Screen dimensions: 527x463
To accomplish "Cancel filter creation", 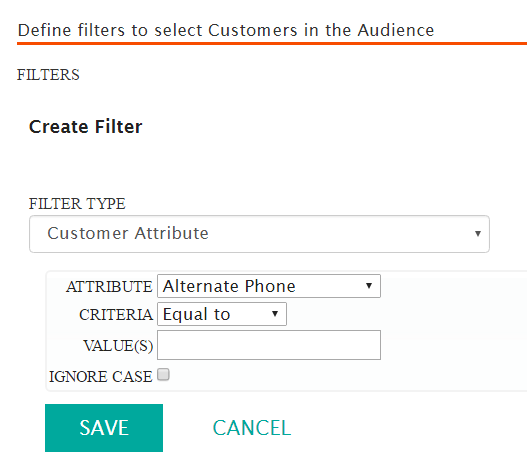I will pos(252,428).
